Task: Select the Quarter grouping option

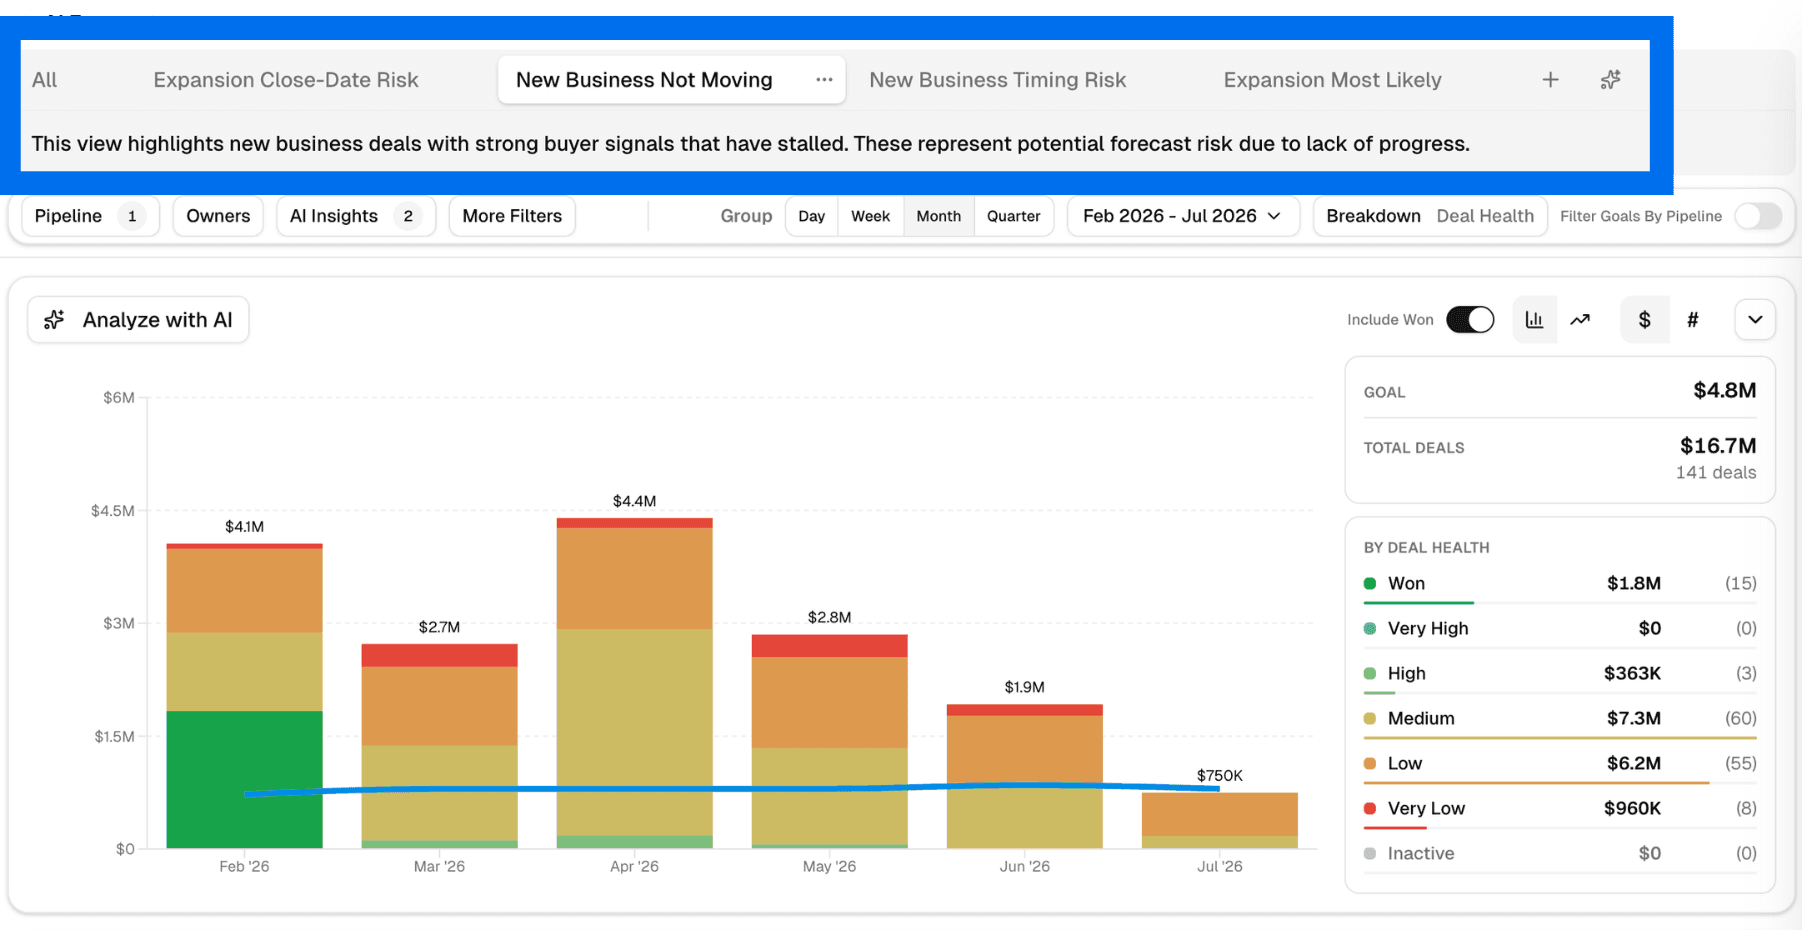Action: (1013, 215)
